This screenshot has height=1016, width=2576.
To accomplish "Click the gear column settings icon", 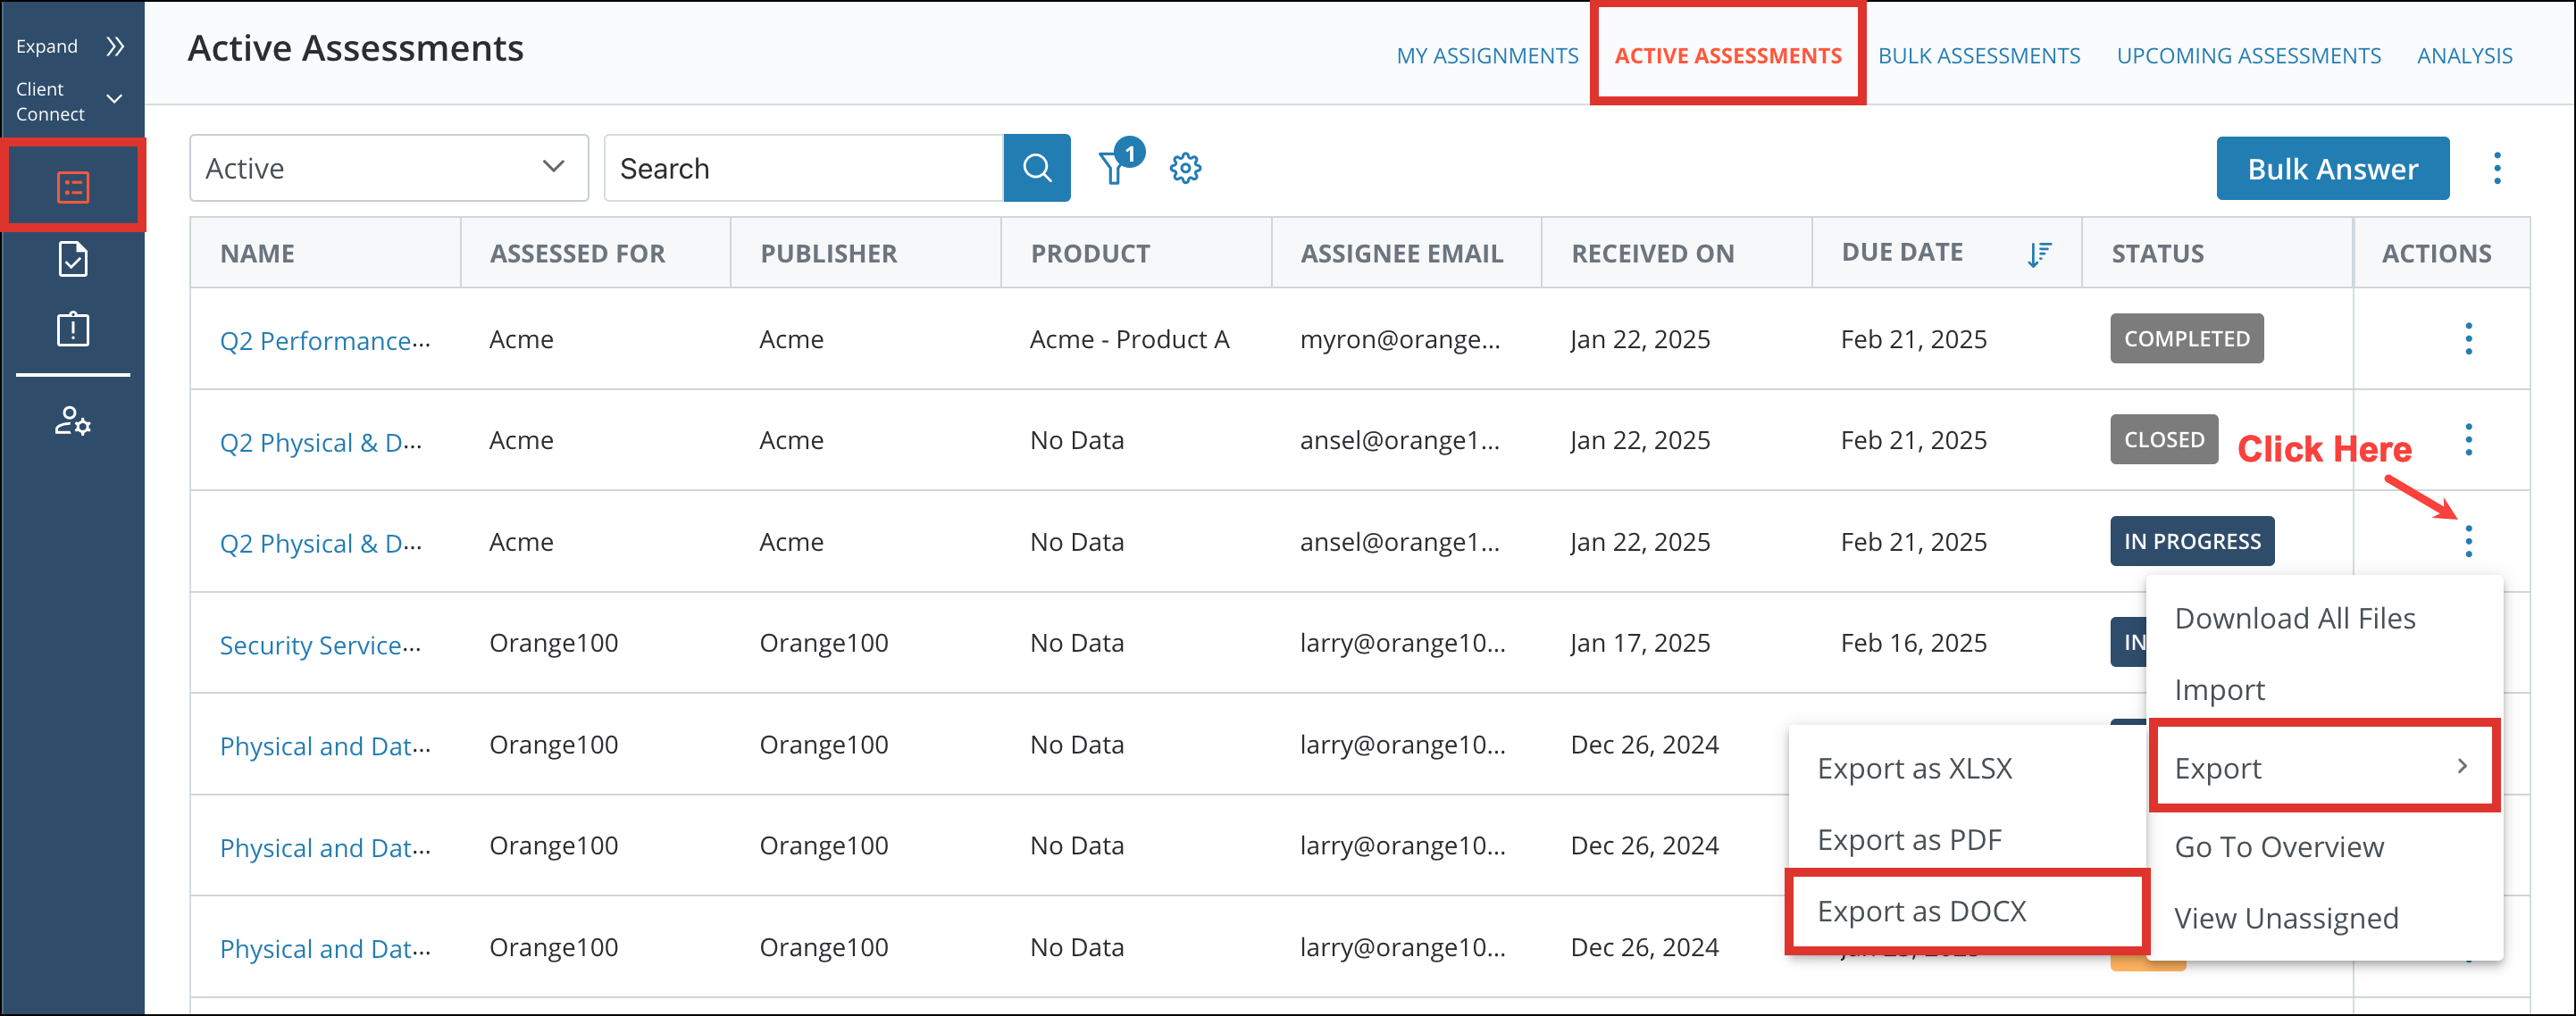I will click(x=1185, y=168).
